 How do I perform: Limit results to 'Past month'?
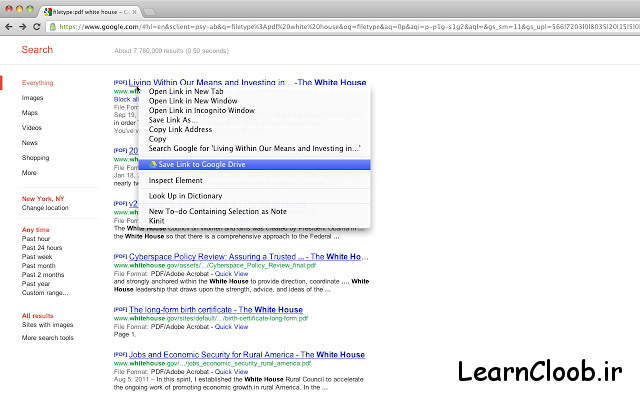click(x=38, y=266)
